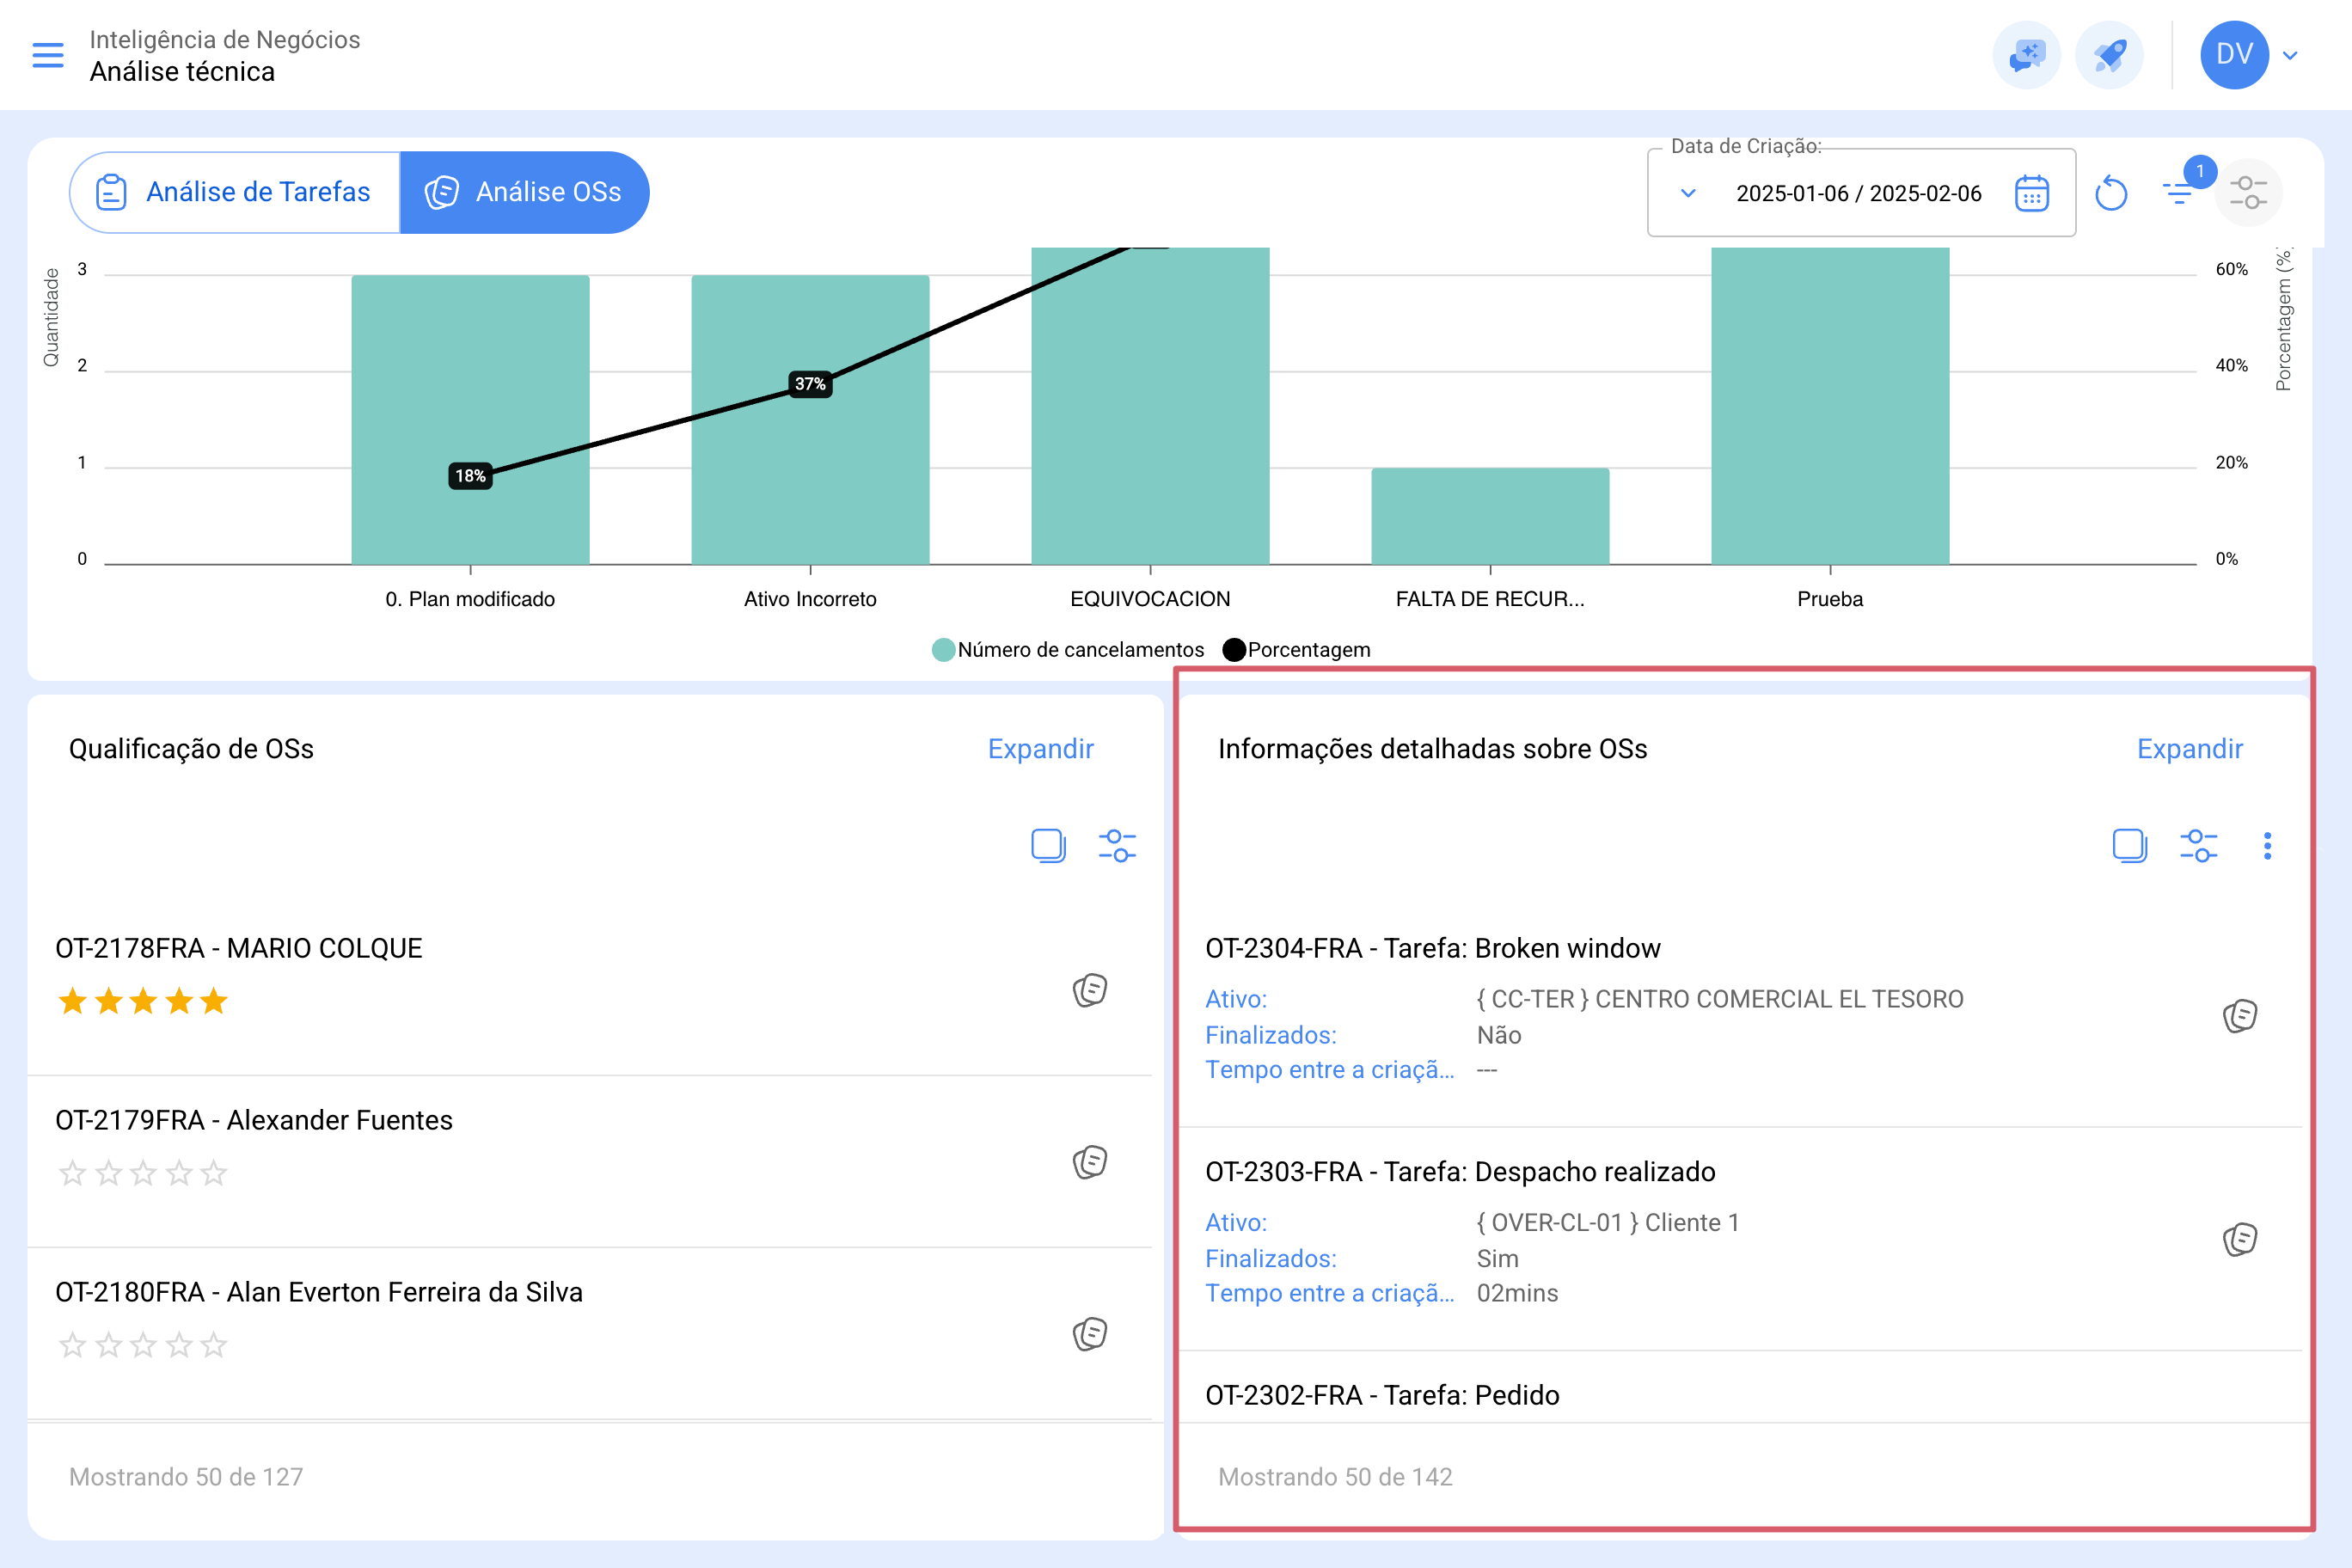The width and height of the screenshot is (2352, 1568).
Task: Click CENTRO COMERCIAL EL TESORO asset value
Action: click(x=1720, y=999)
